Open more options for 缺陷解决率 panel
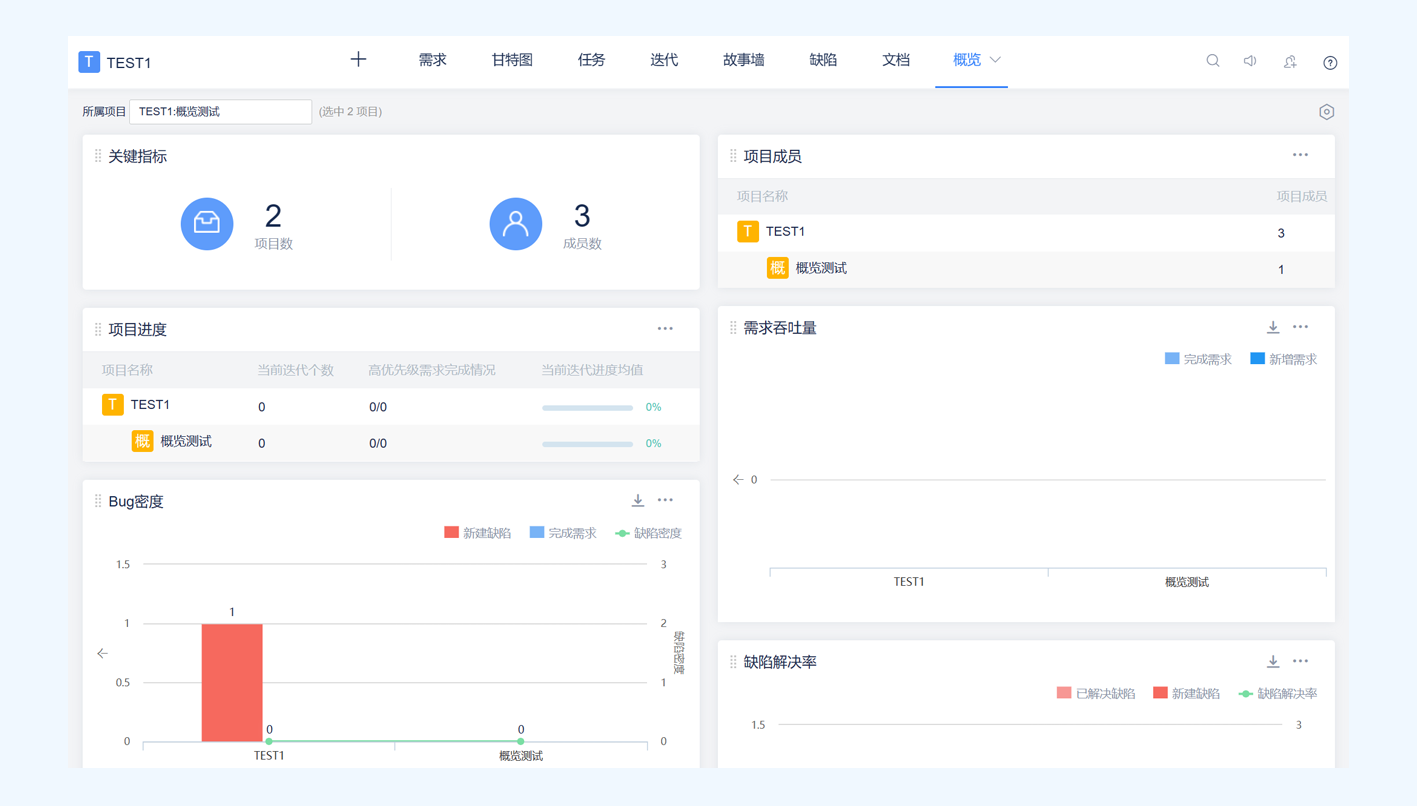 1300,661
